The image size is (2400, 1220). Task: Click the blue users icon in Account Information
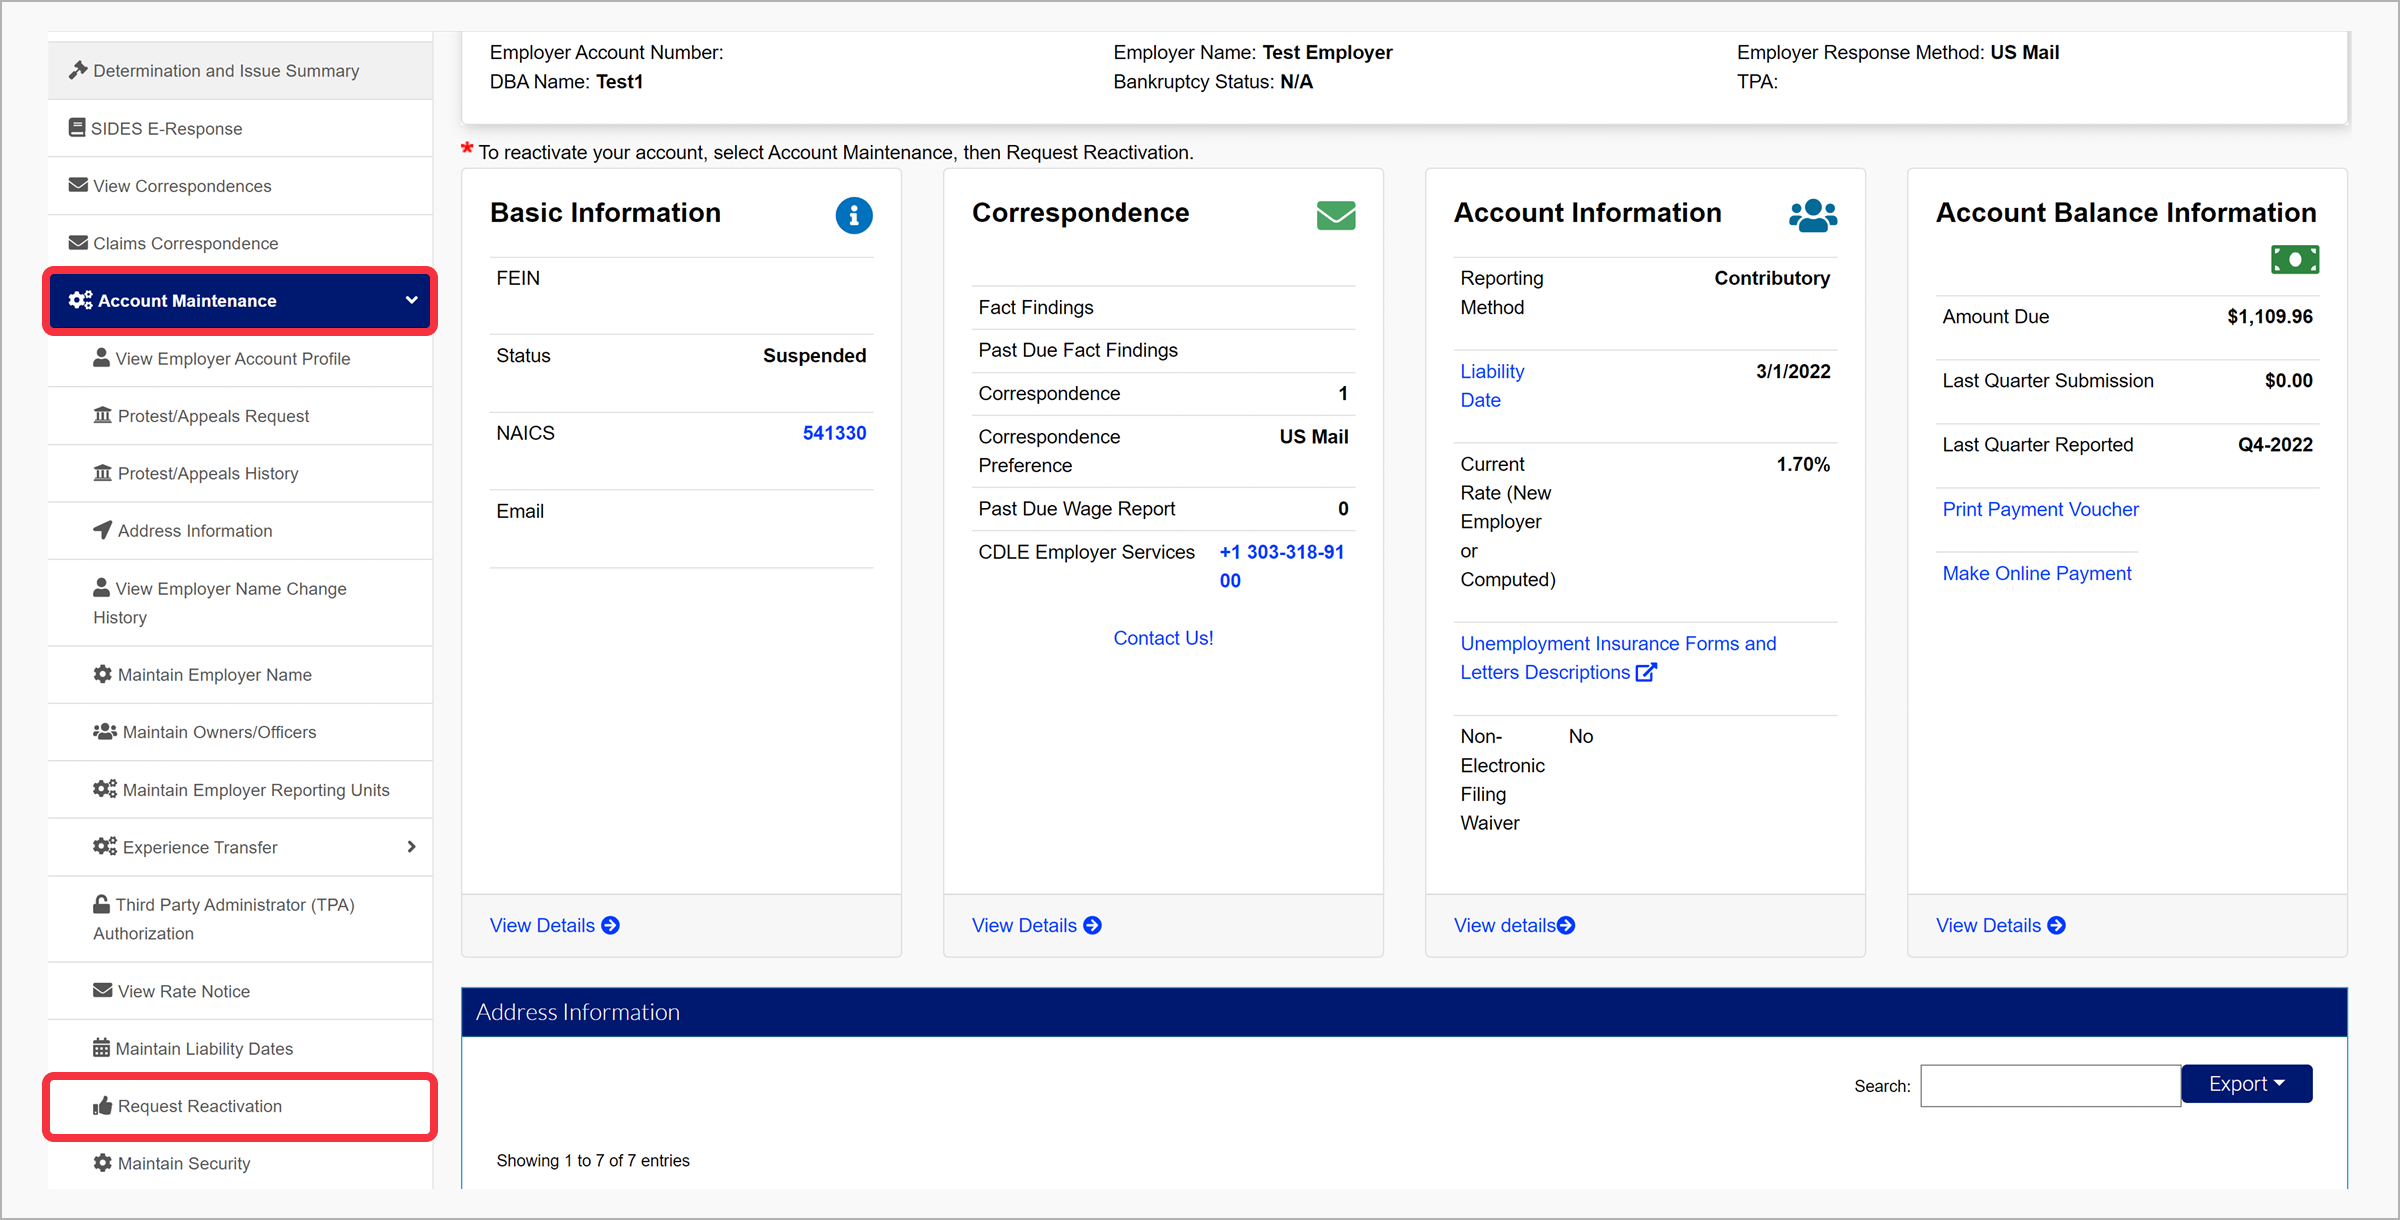pos(1813,215)
